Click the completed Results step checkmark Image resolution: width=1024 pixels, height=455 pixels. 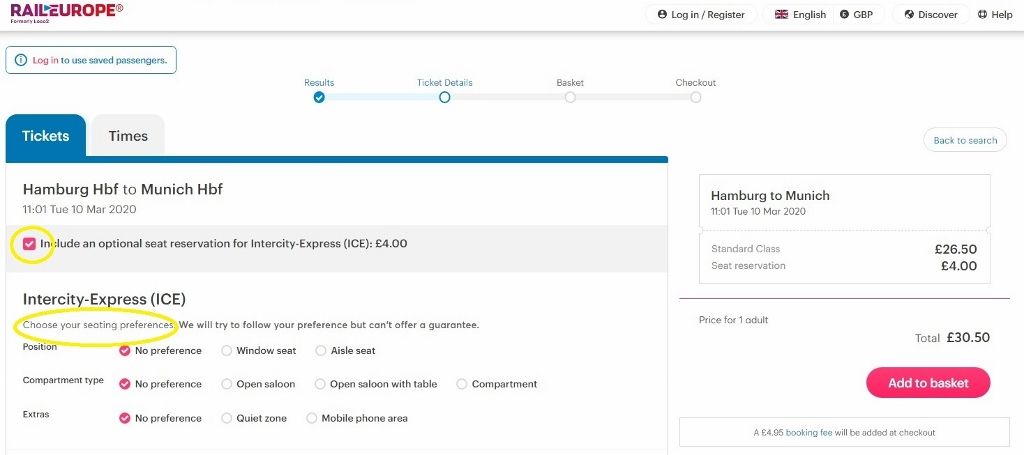tap(319, 97)
